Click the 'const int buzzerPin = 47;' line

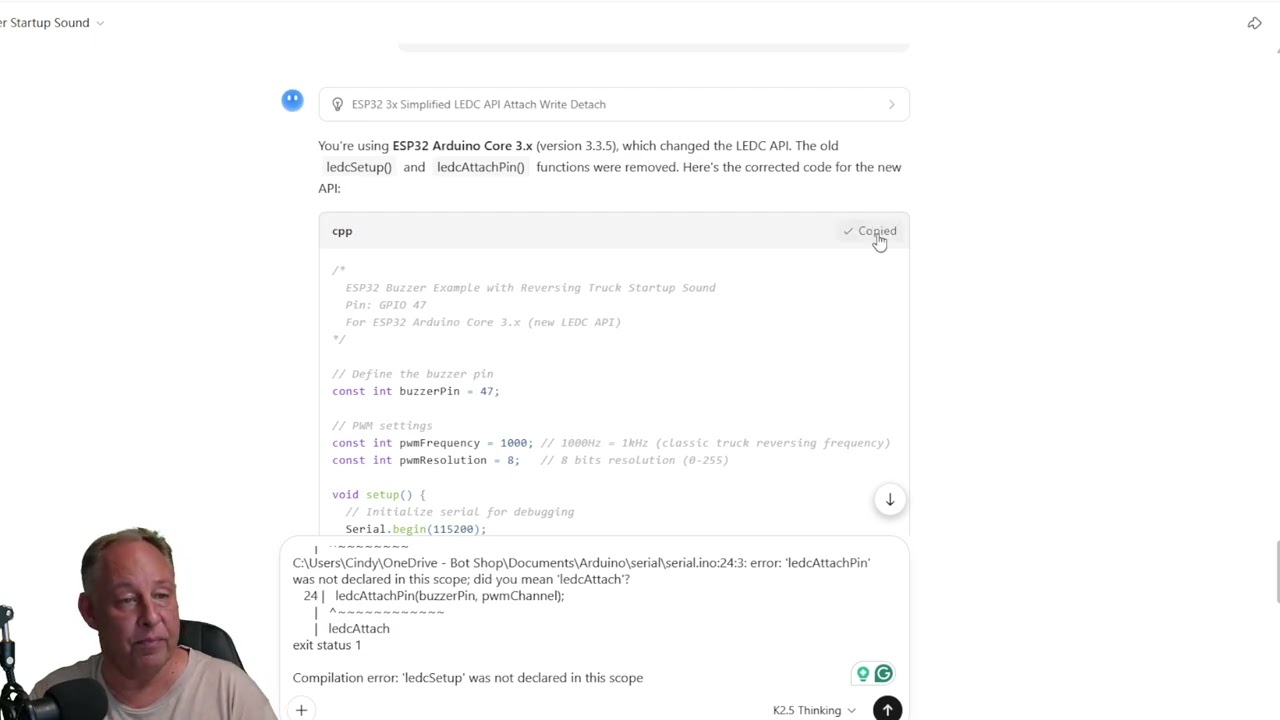click(x=416, y=391)
